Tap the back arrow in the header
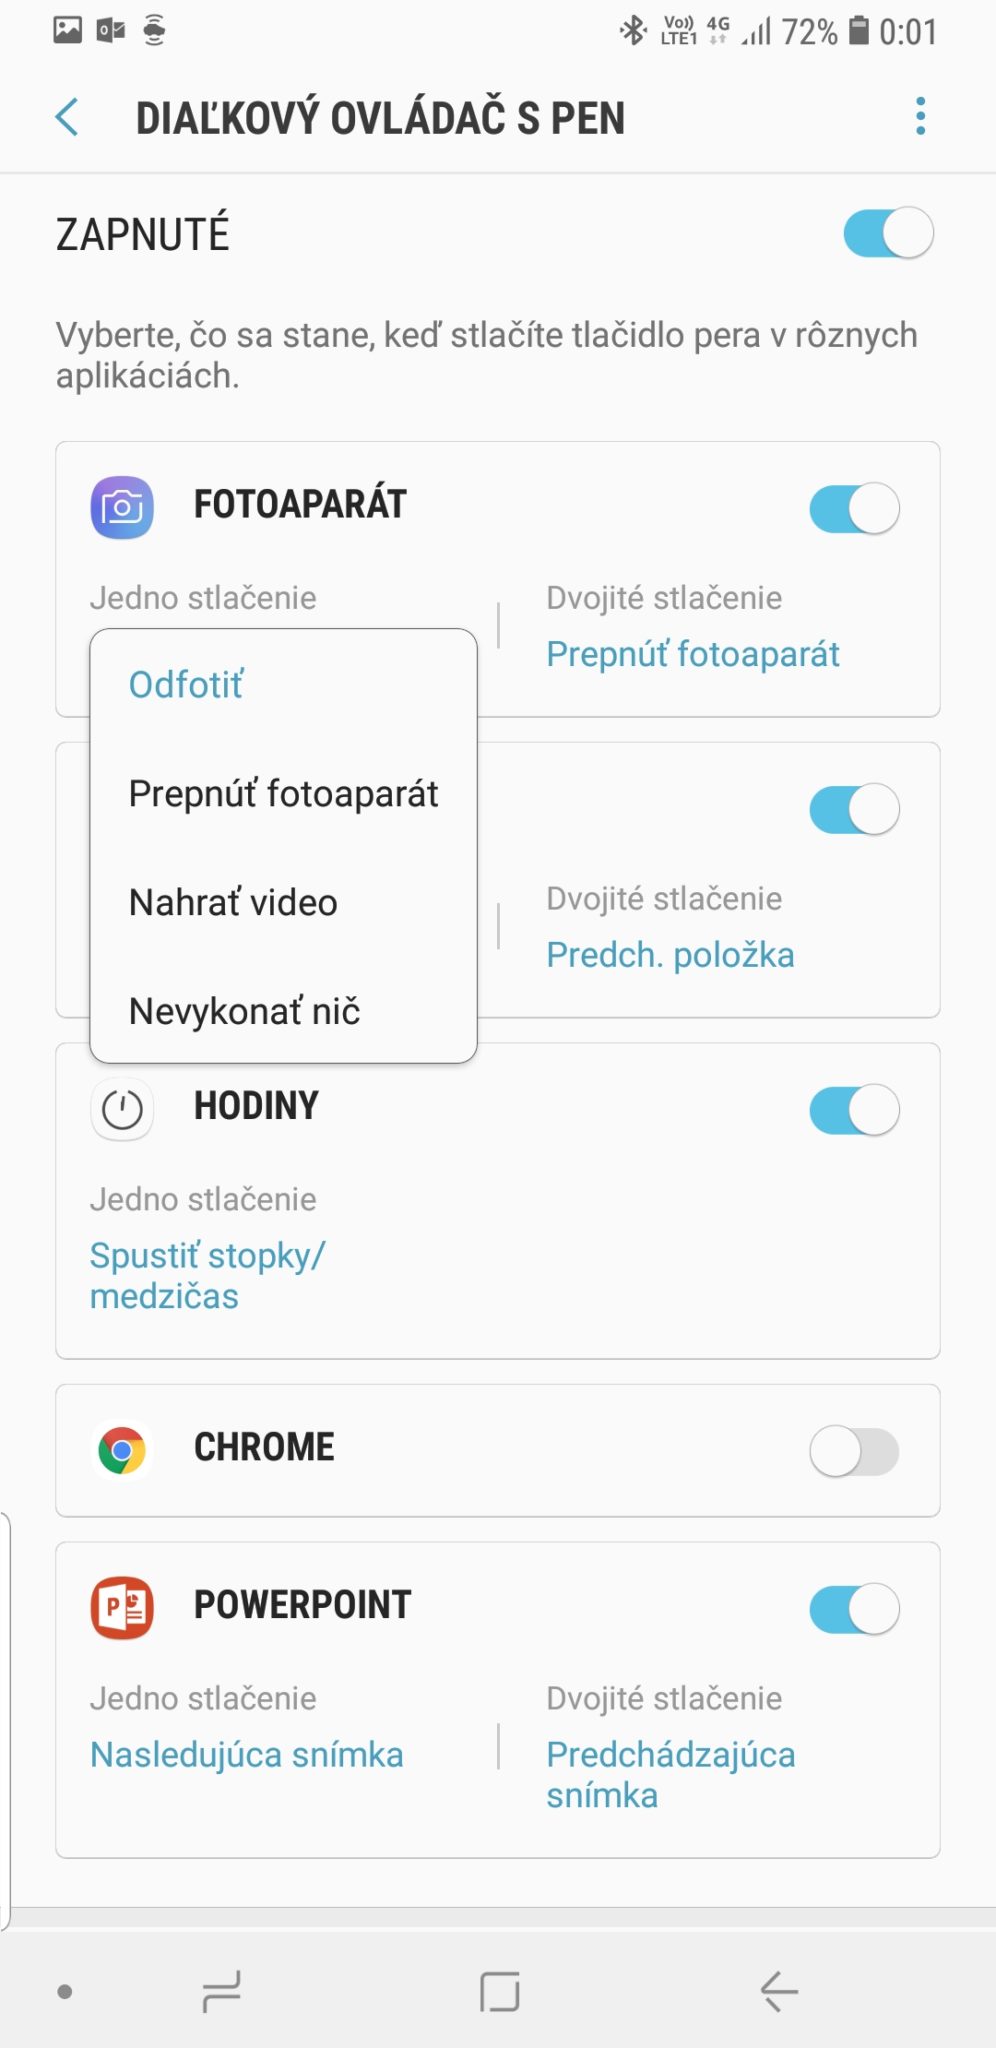 pos(67,117)
